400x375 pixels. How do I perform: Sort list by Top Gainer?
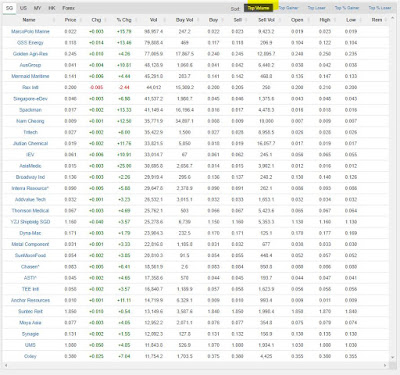coord(289,8)
